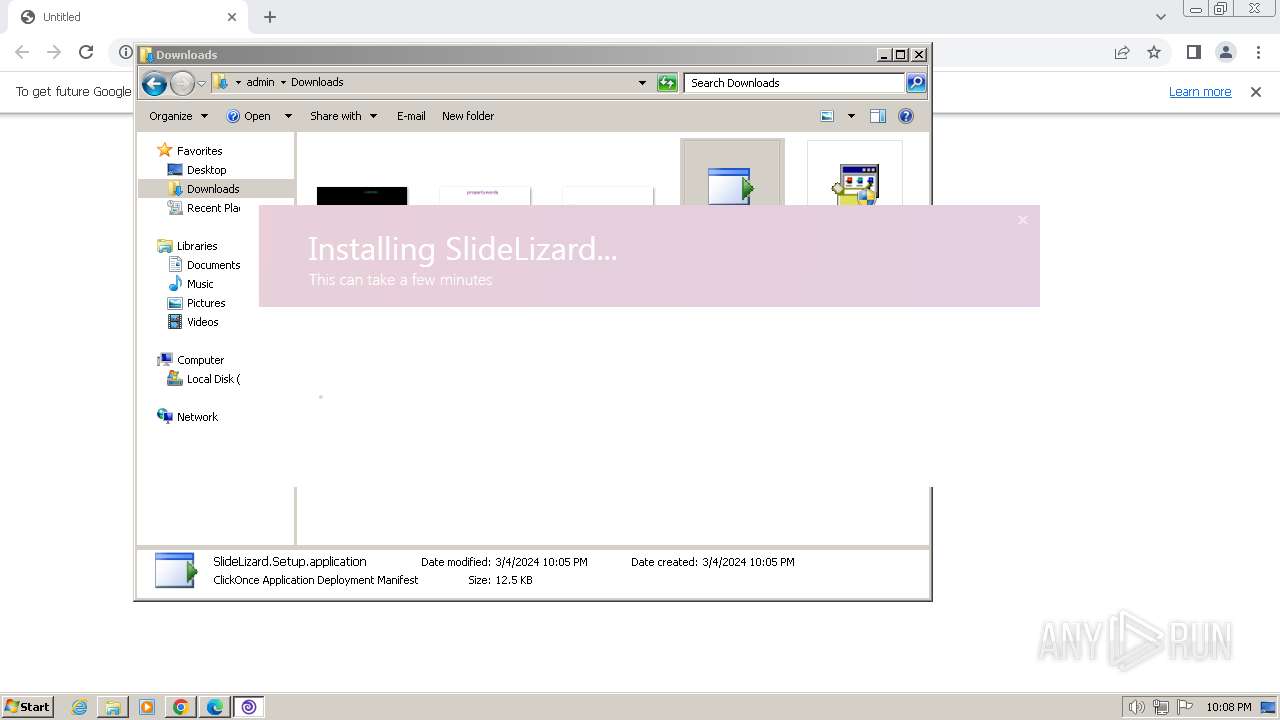Select Network in the navigation pane
1280x720 pixels.
click(187, 417)
